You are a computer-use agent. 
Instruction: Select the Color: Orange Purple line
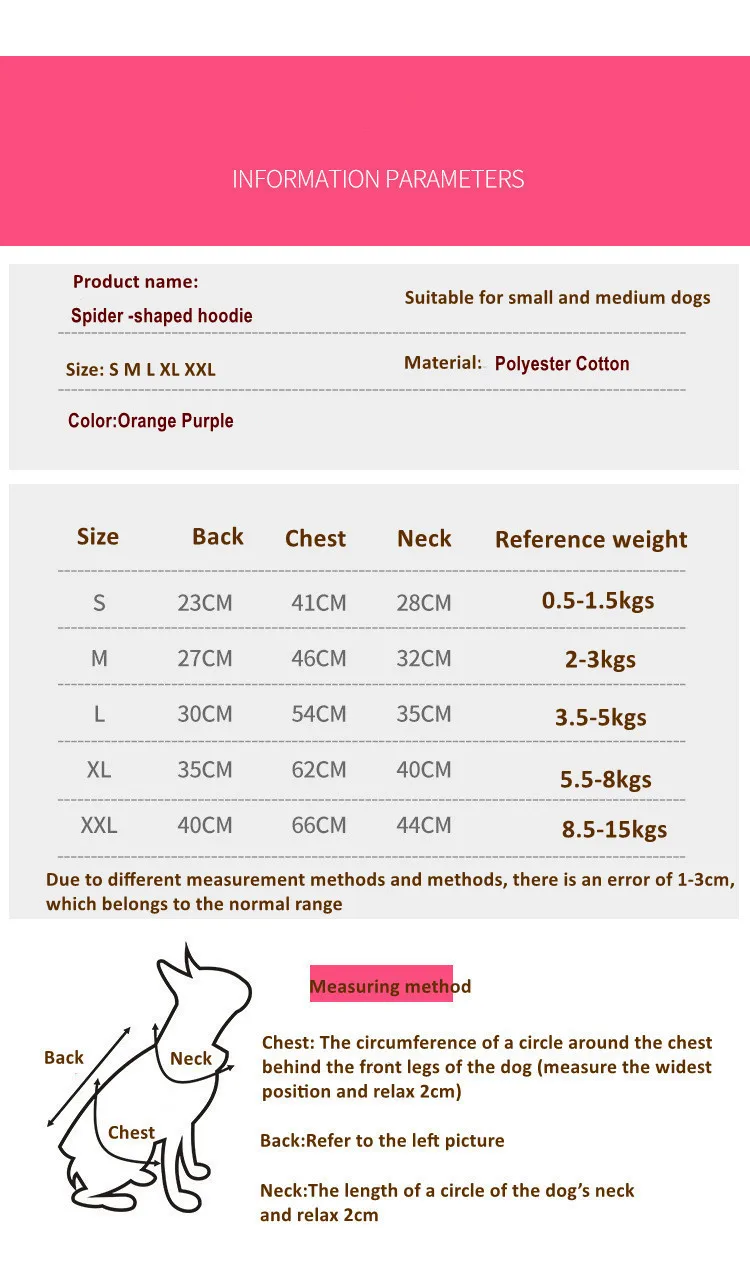click(151, 420)
